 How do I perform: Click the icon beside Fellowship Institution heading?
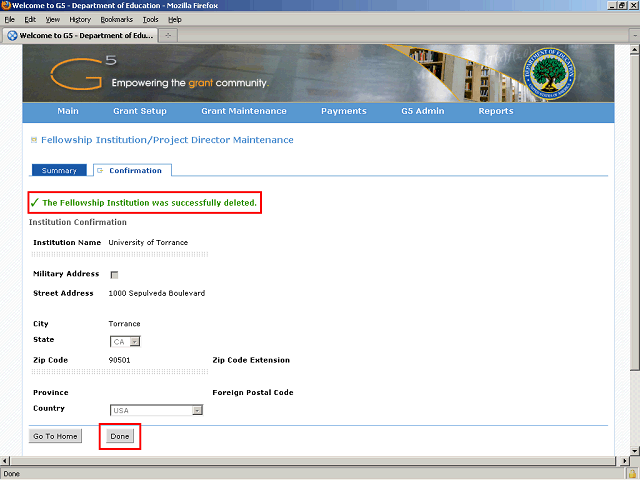[34, 140]
